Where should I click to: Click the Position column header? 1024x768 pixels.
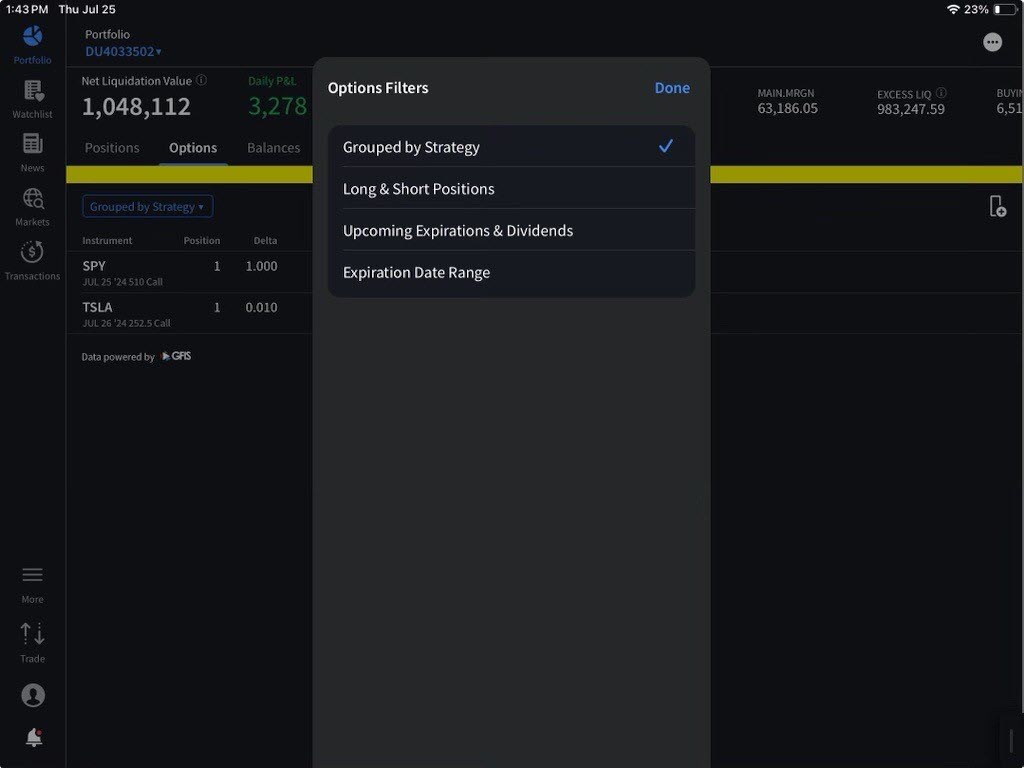point(202,240)
